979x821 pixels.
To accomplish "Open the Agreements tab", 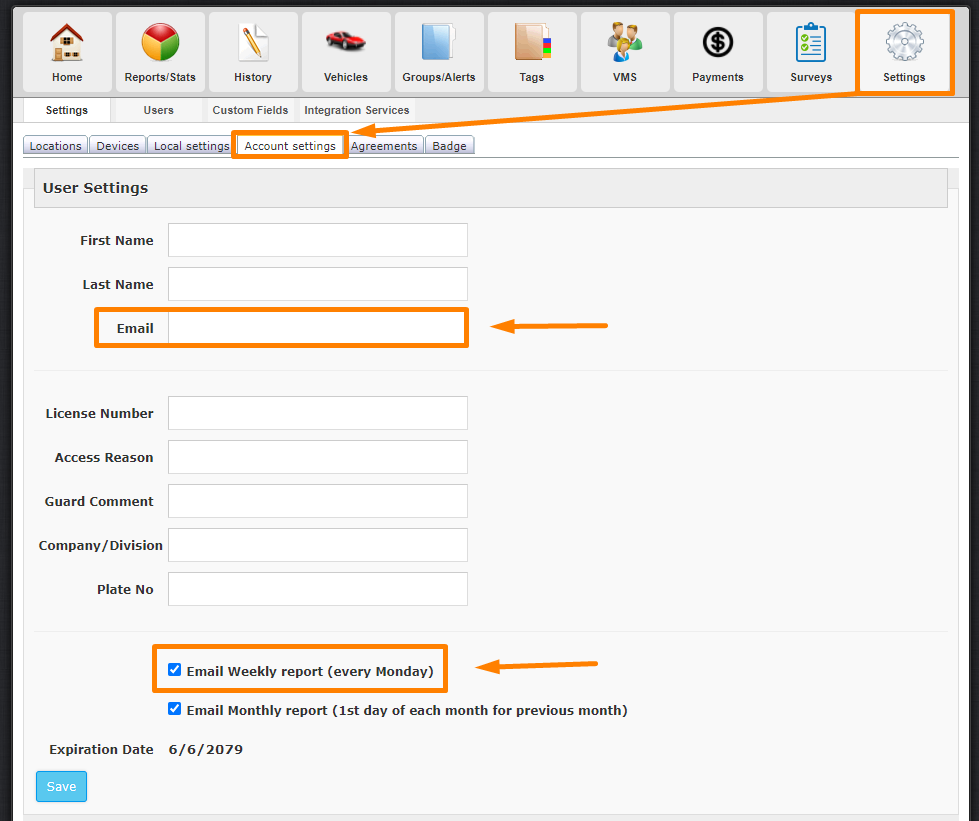I will point(383,145).
